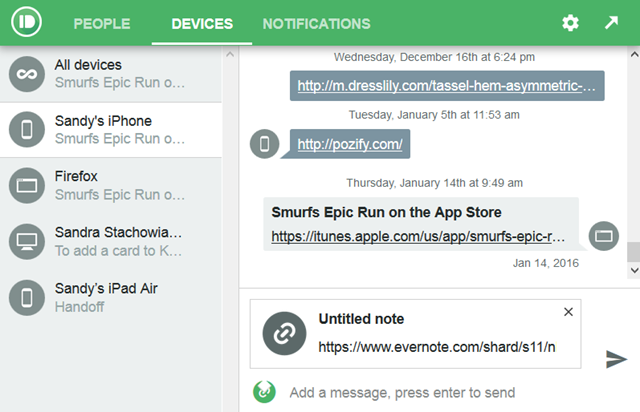Click device list scroll up arrow

coord(230,54)
